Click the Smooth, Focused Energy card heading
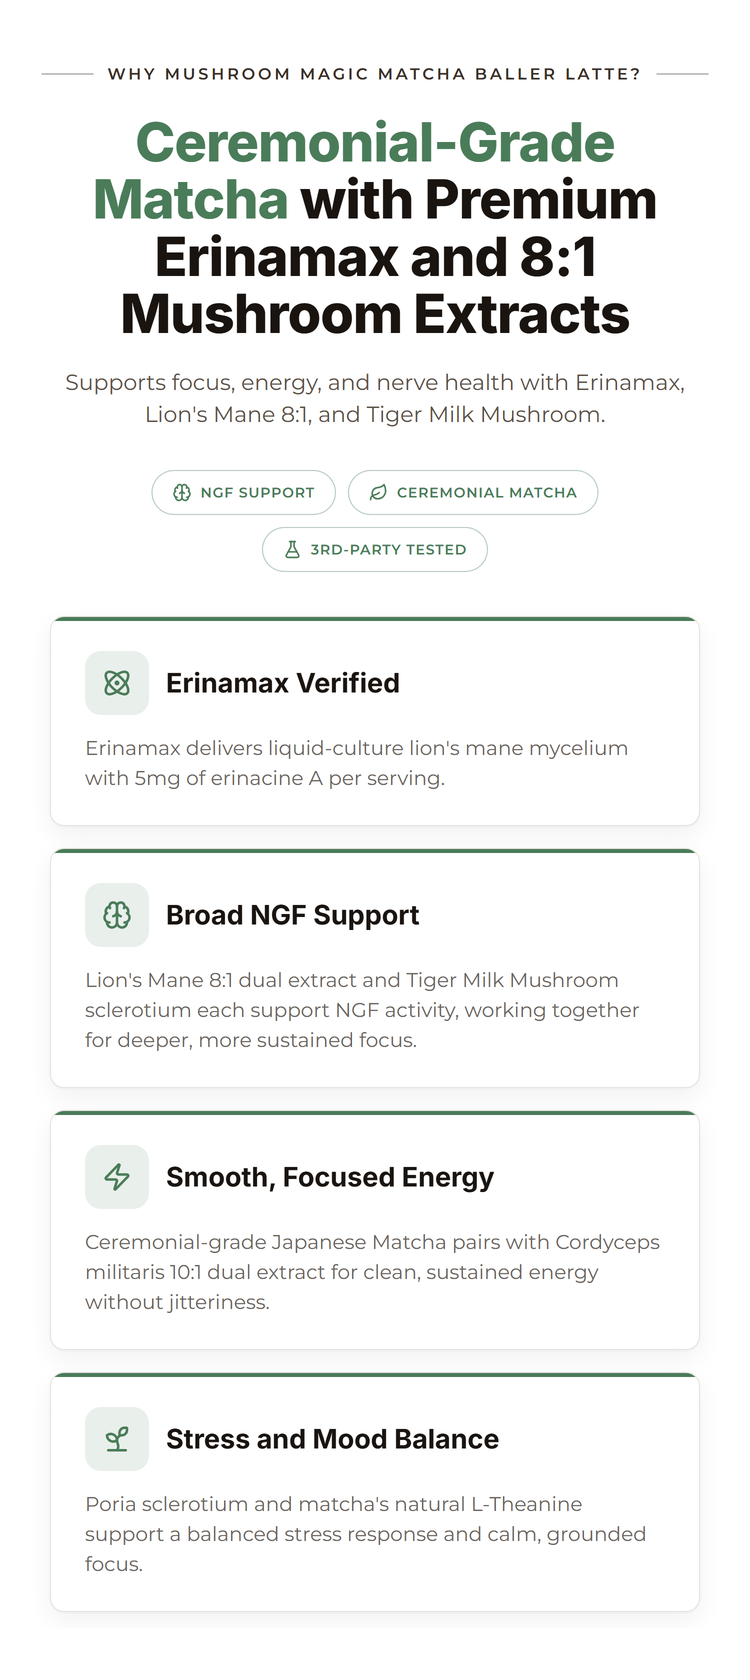The height and width of the screenshot is (1680, 750). click(330, 1177)
